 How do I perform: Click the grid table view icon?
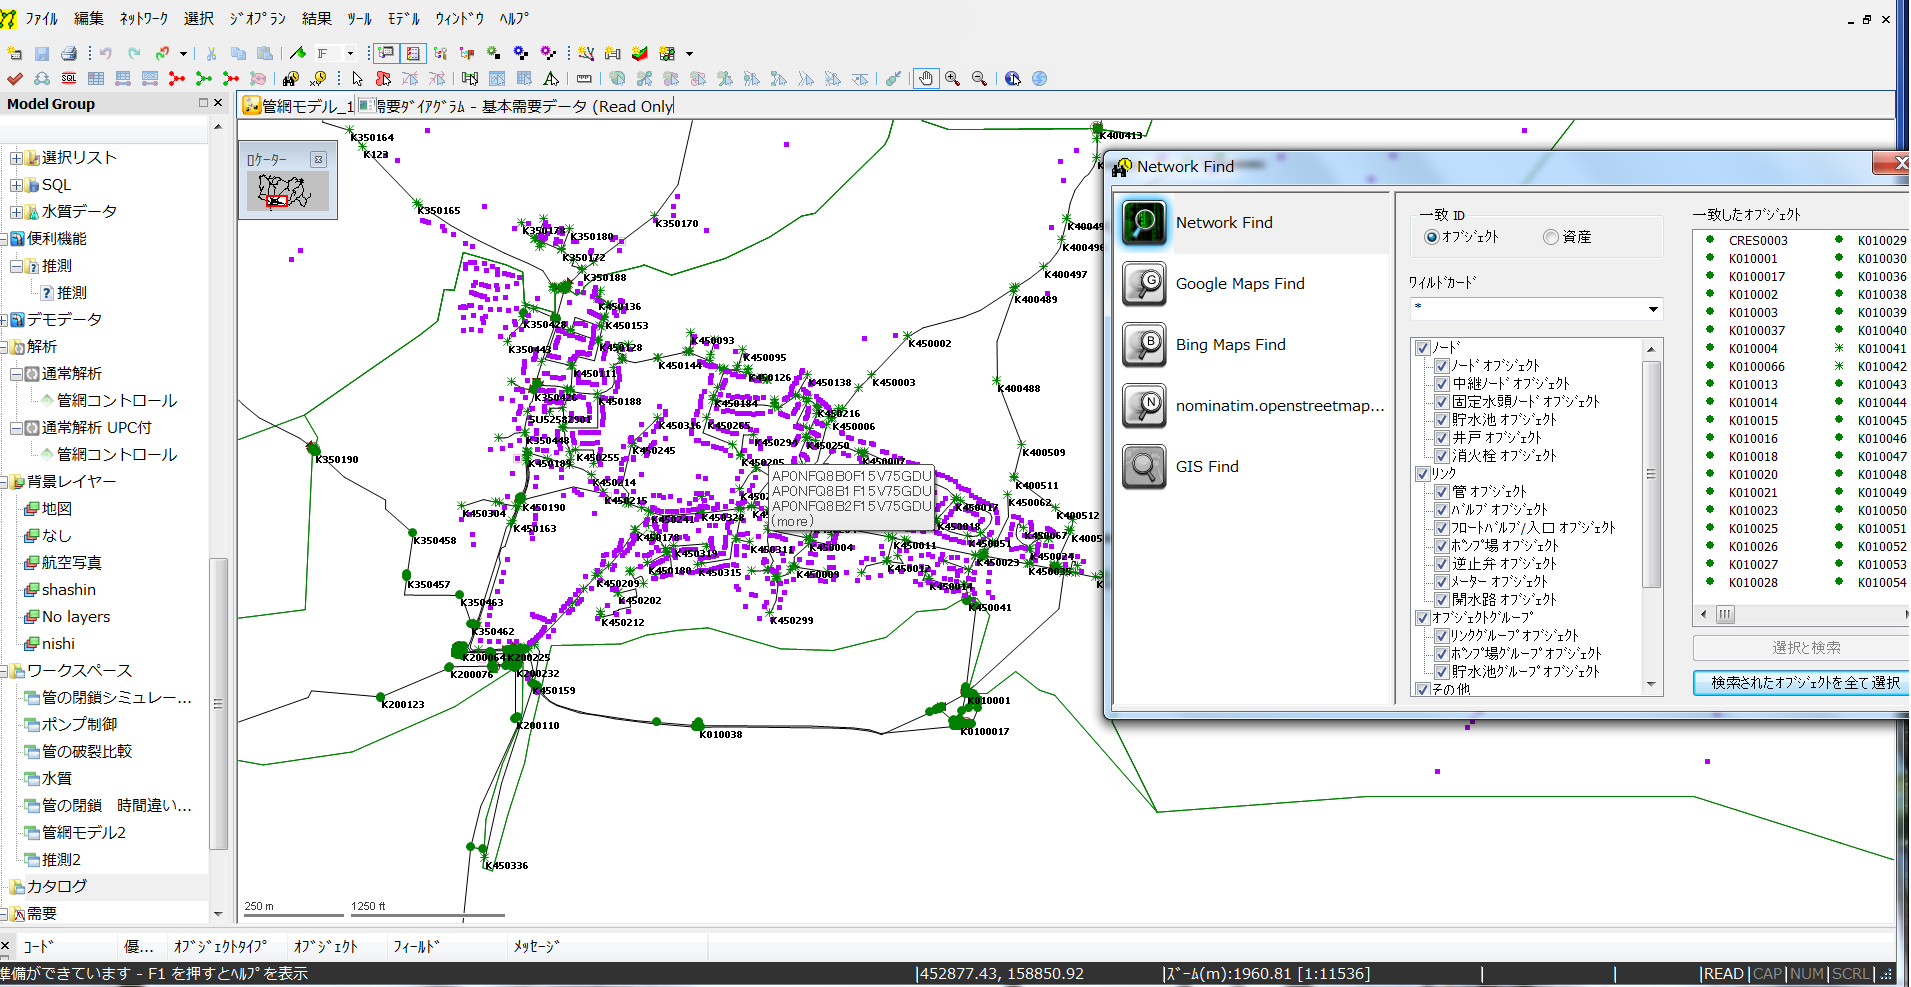pos(96,78)
